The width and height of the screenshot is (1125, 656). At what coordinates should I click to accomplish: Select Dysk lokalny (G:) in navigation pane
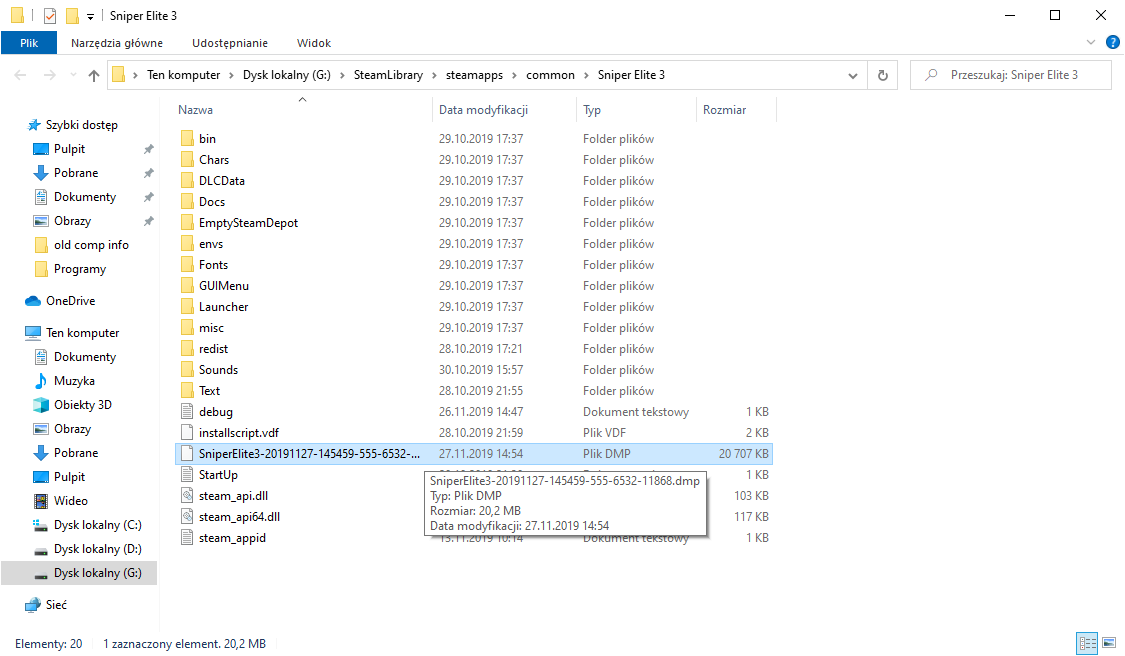pyautogui.click(x=79, y=573)
